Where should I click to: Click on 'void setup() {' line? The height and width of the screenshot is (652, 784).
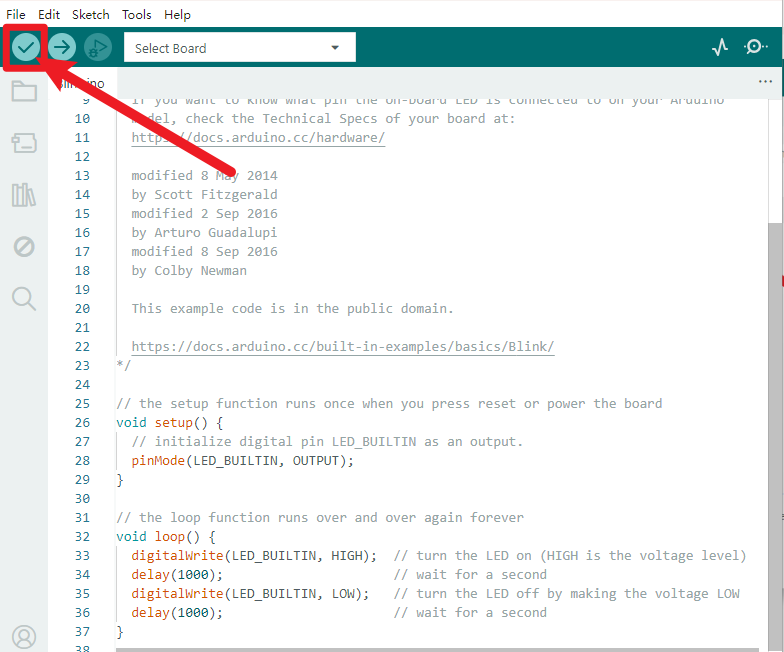click(170, 423)
